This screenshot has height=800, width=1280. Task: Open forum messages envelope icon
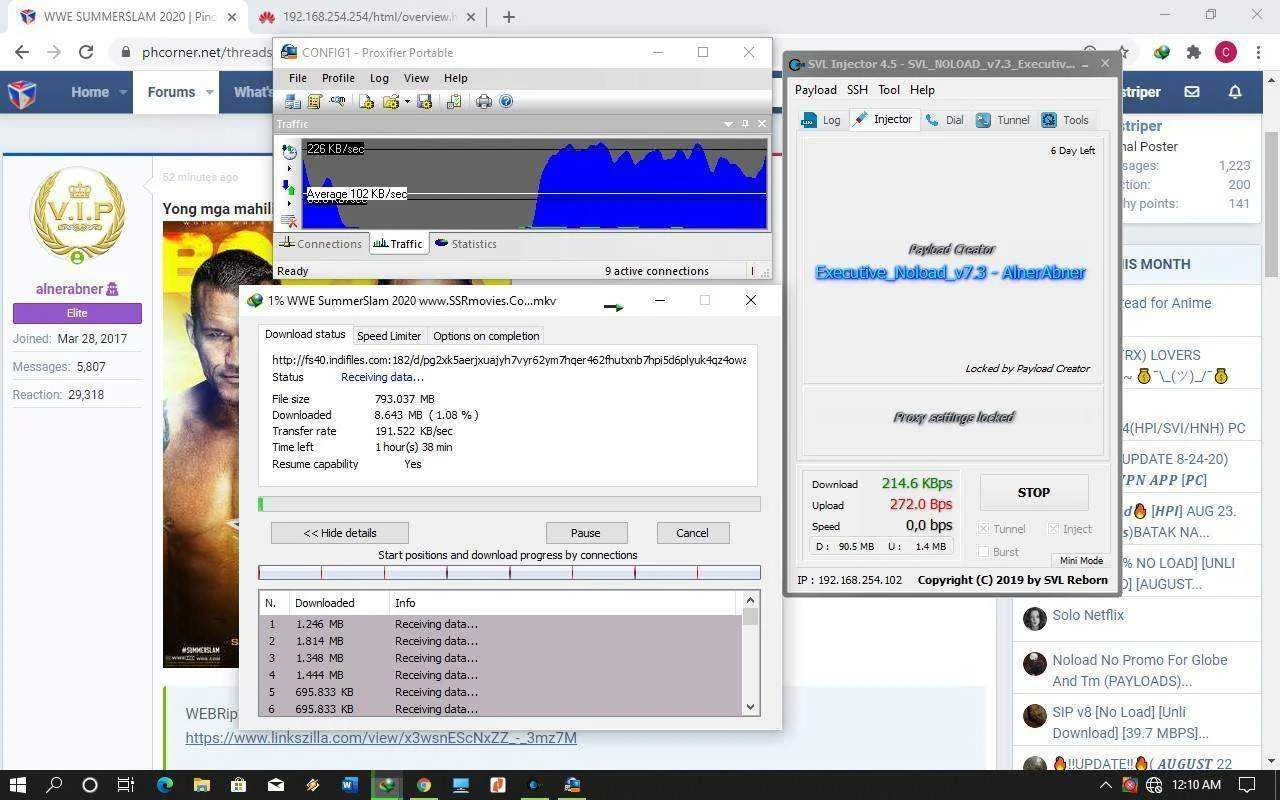1192,92
